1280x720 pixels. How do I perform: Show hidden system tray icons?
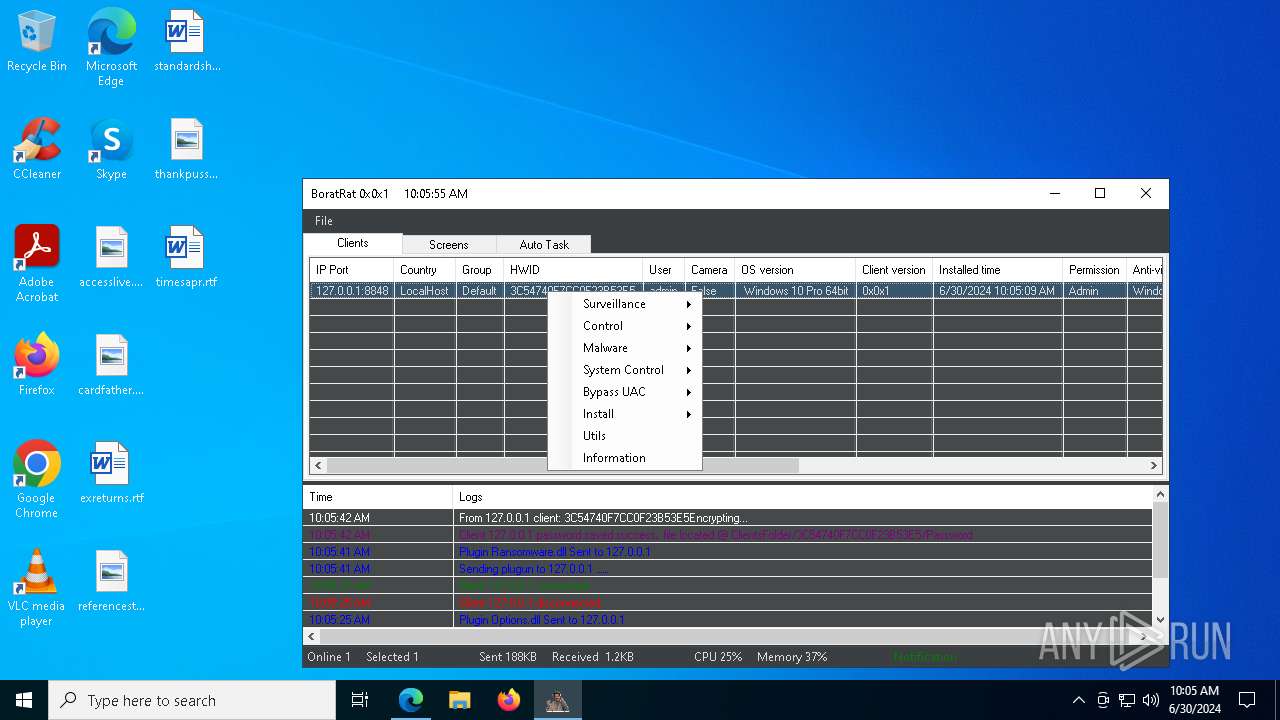(1078, 700)
